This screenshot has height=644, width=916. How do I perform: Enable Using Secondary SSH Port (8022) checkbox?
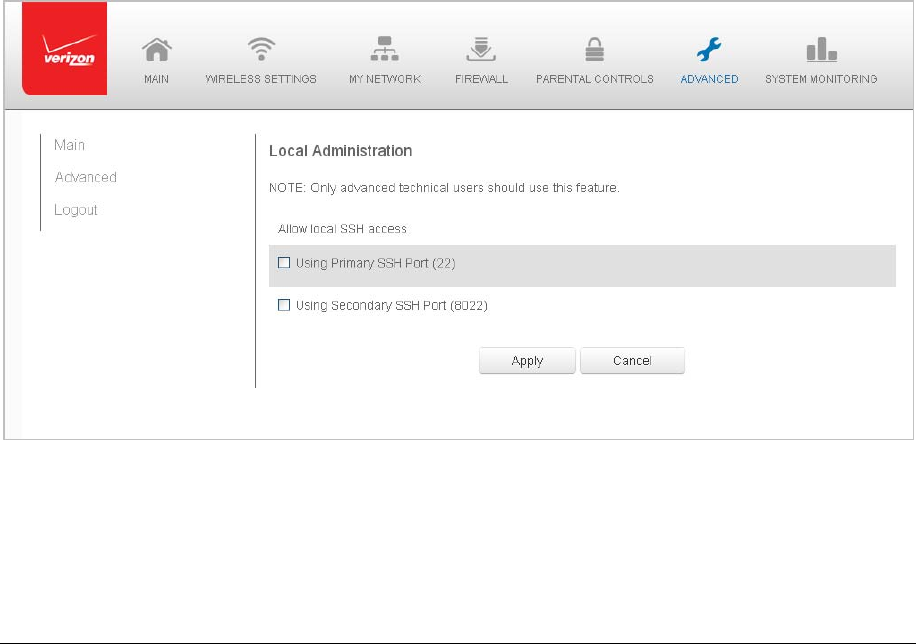click(284, 305)
